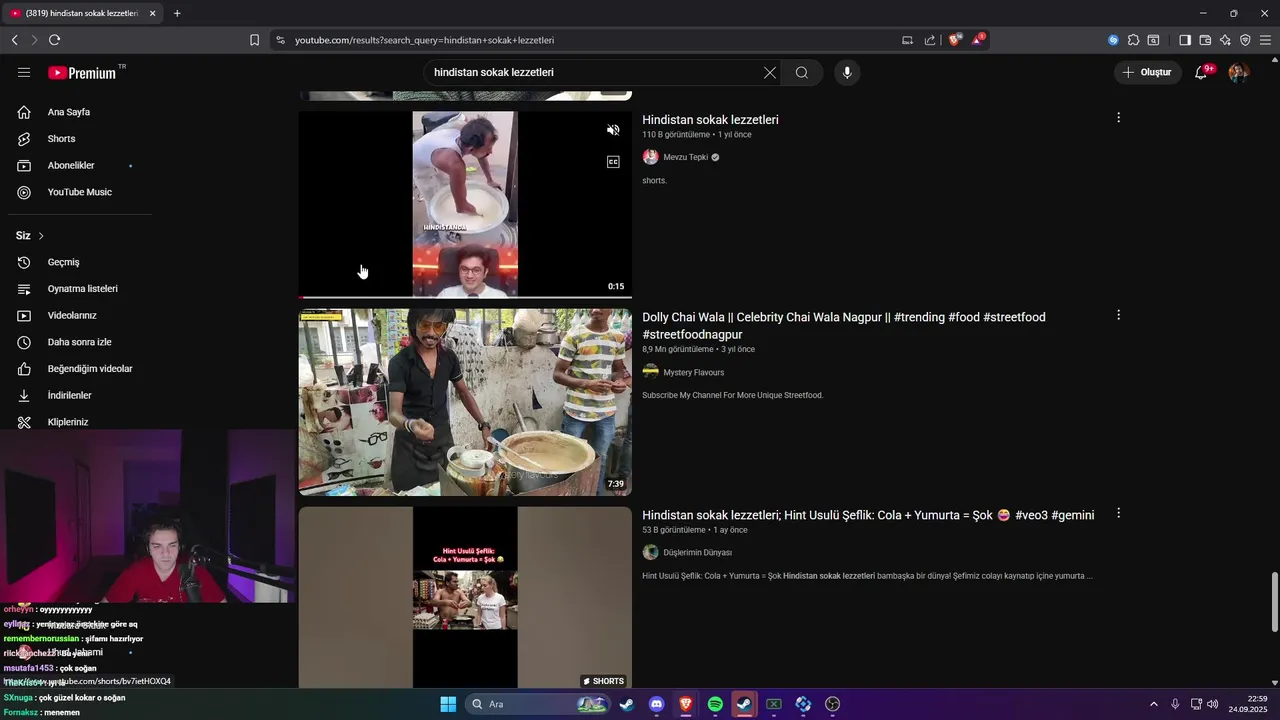Open more options for Mevzu Tepki video
Viewport: 1280px width, 720px height.
(1118, 118)
